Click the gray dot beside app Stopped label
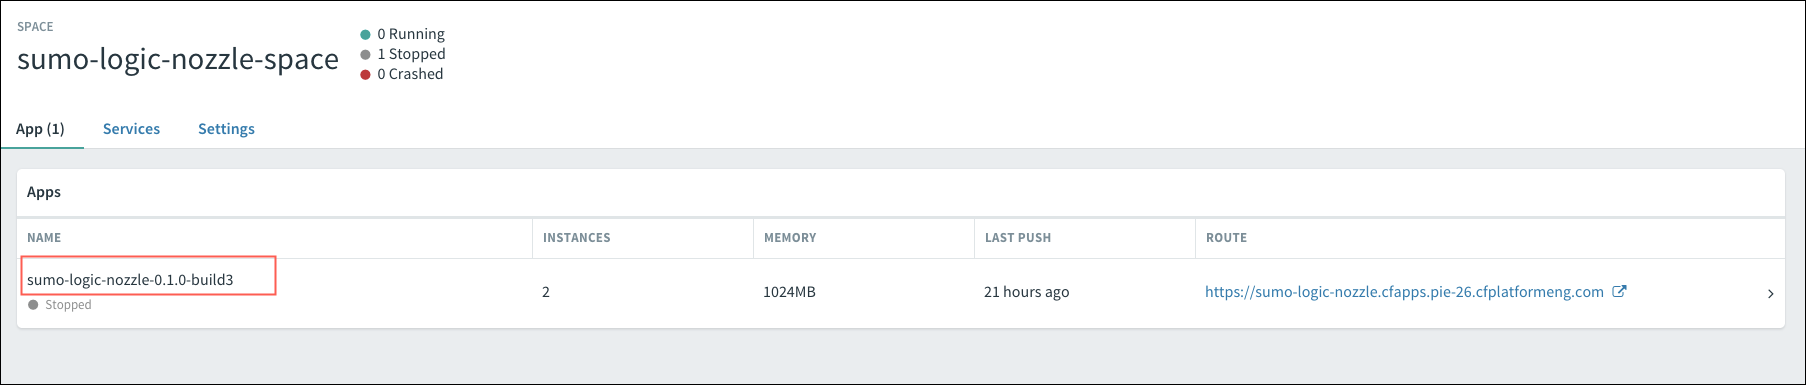1806x385 pixels. (x=33, y=305)
